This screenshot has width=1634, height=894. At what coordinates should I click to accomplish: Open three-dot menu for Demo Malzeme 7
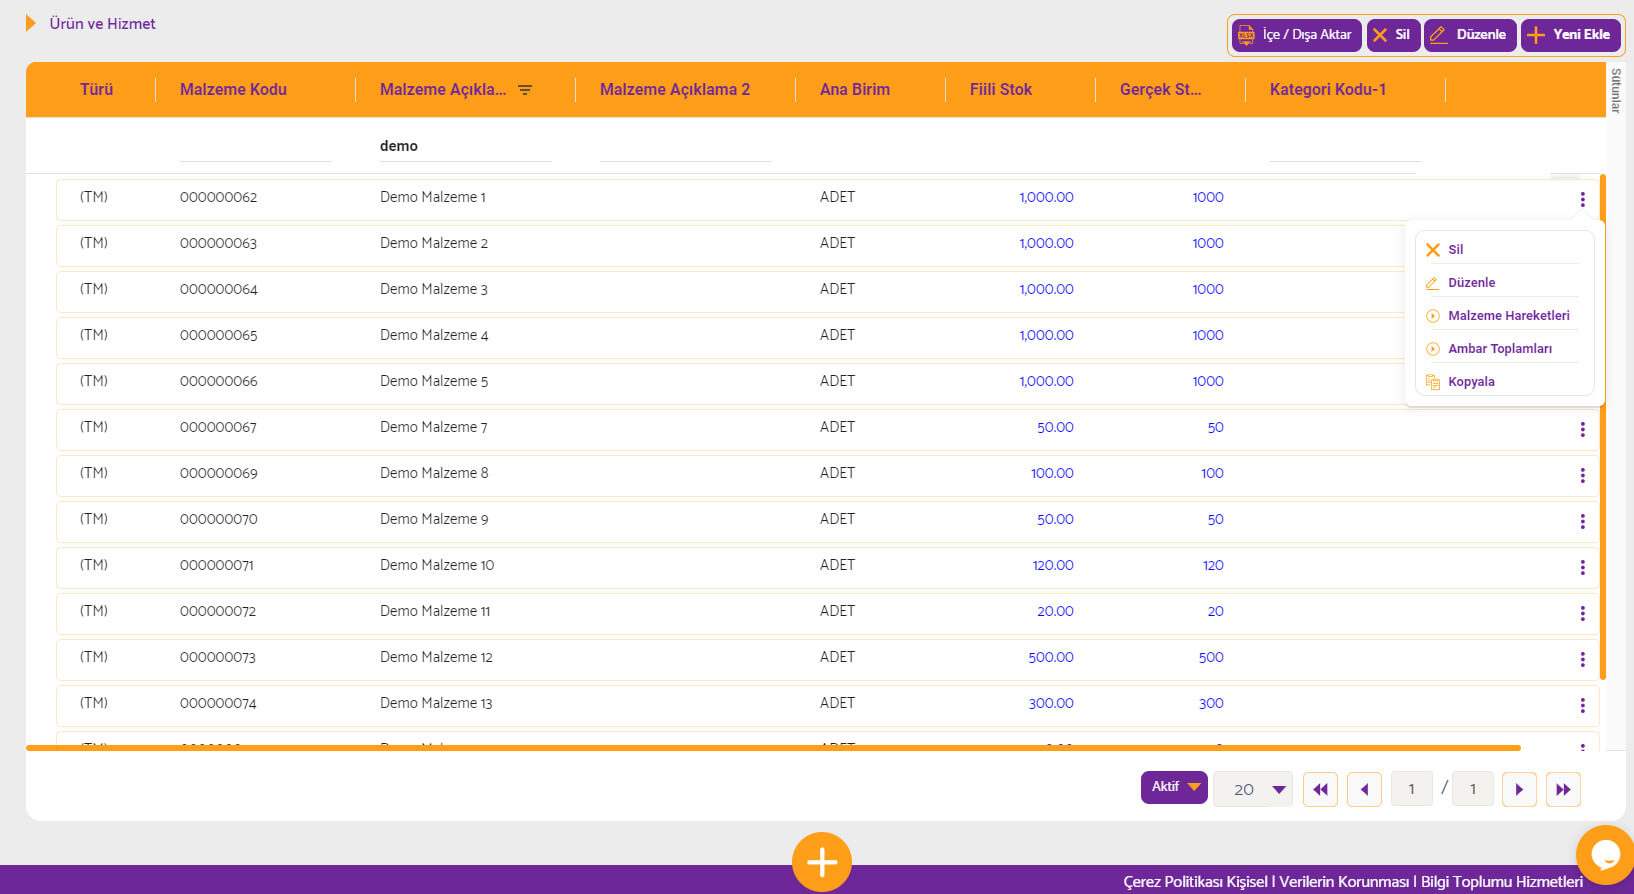(x=1582, y=430)
